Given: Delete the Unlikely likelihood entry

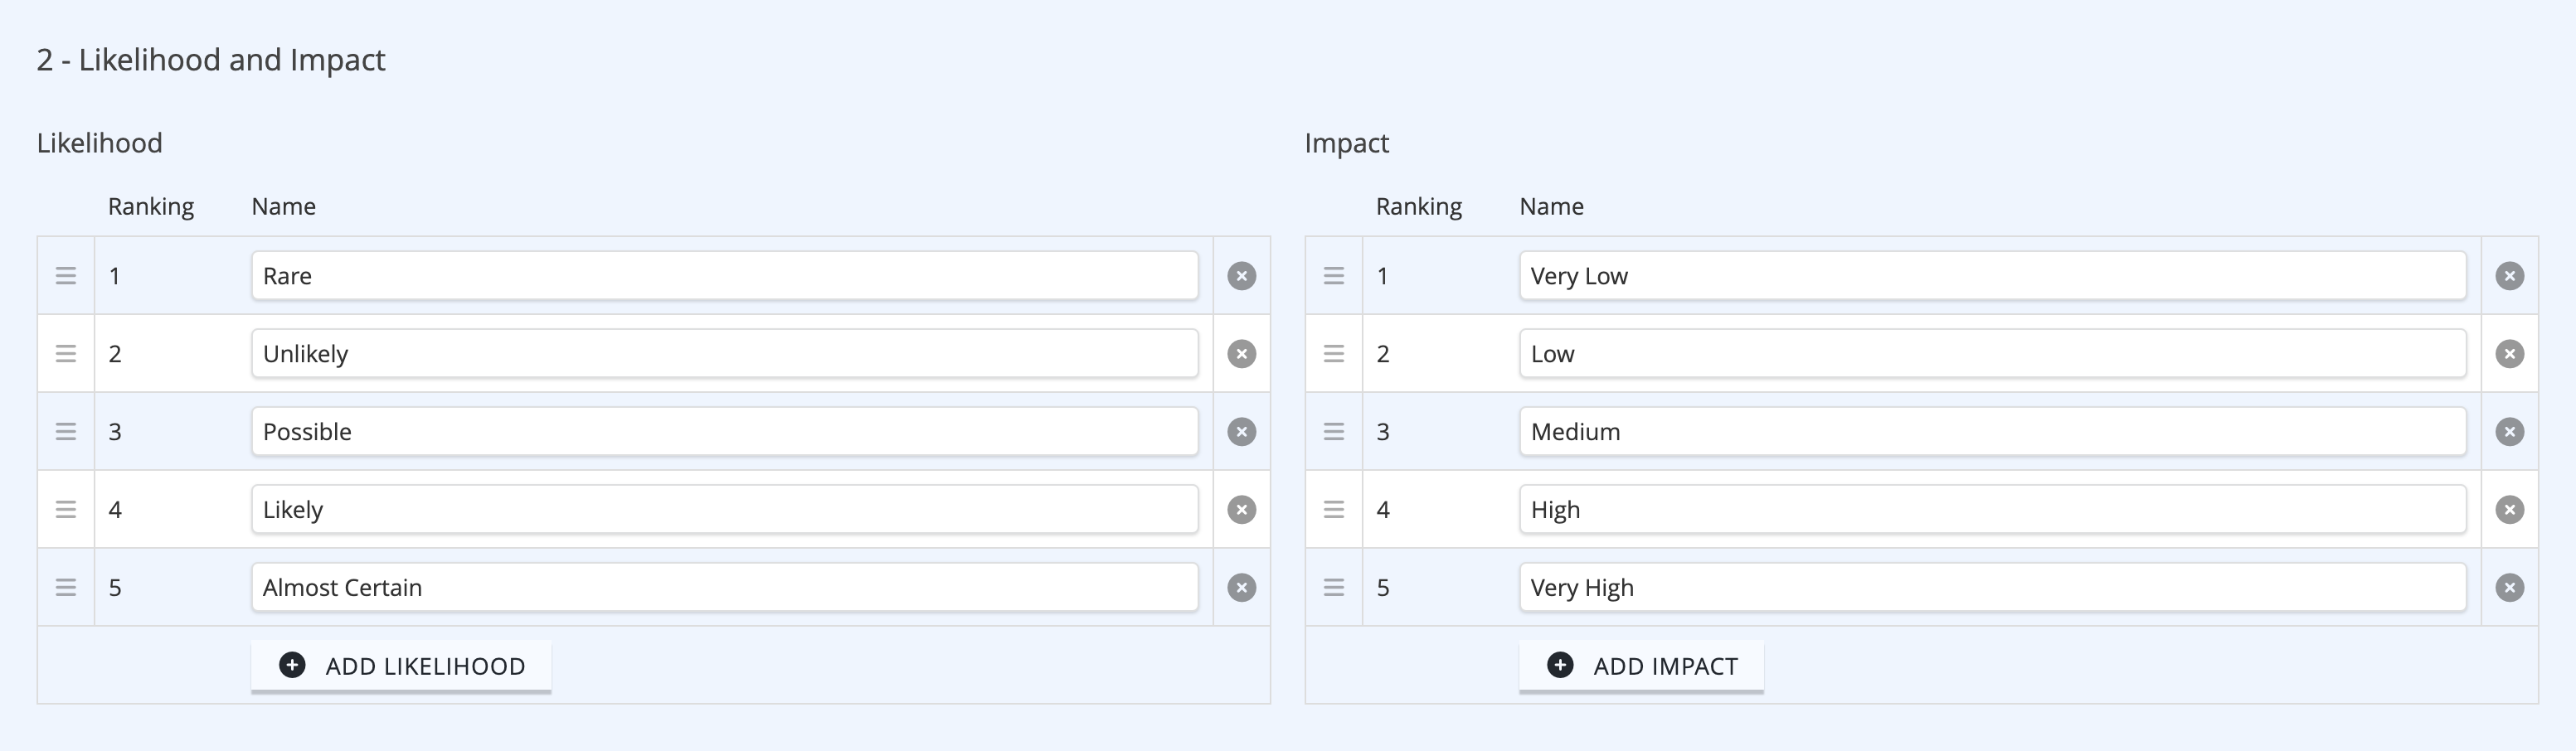Looking at the screenshot, I should coord(1241,354).
